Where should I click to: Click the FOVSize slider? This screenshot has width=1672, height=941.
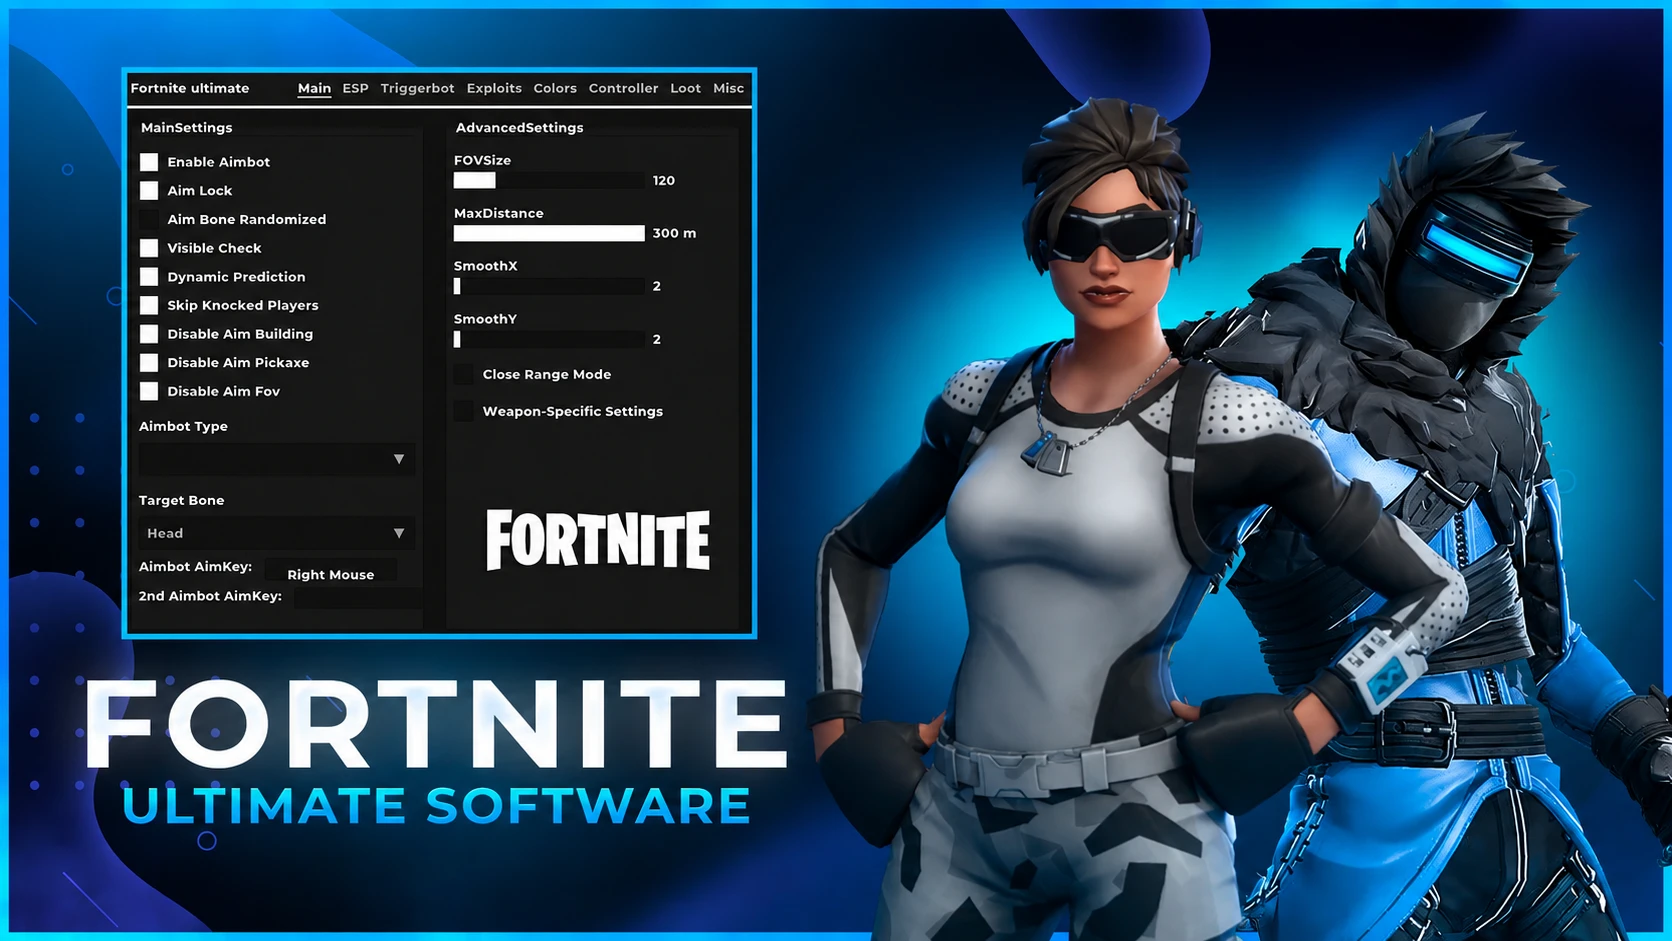549,180
